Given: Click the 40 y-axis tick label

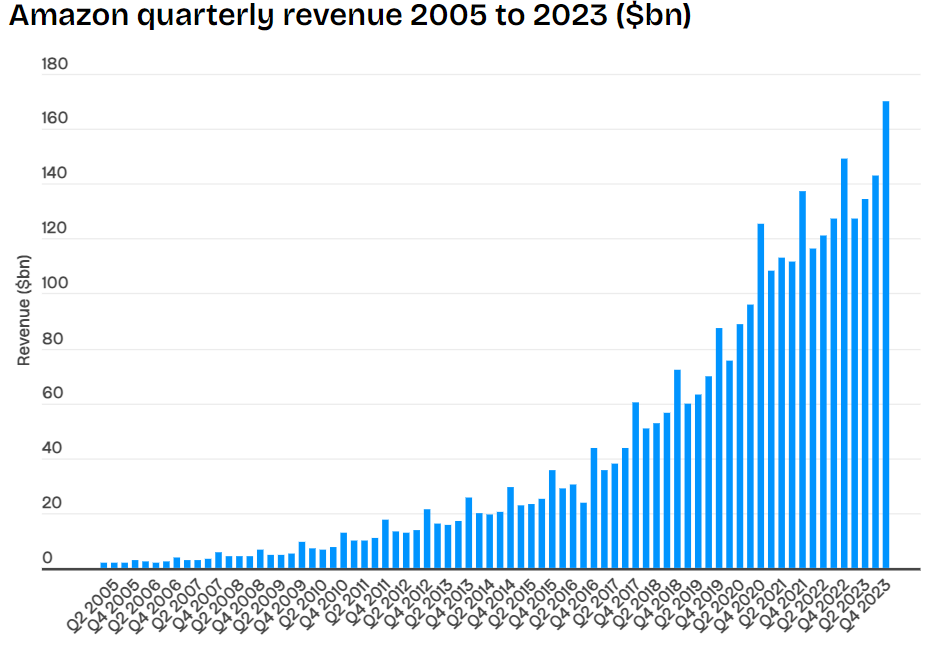Looking at the screenshot, I should [53, 448].
